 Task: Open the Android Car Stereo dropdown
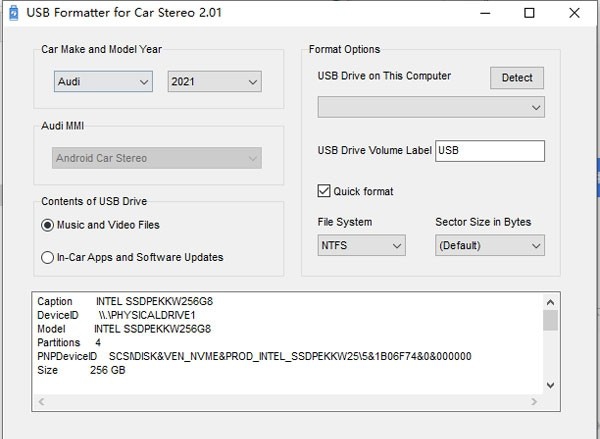(x=157, y=158)
